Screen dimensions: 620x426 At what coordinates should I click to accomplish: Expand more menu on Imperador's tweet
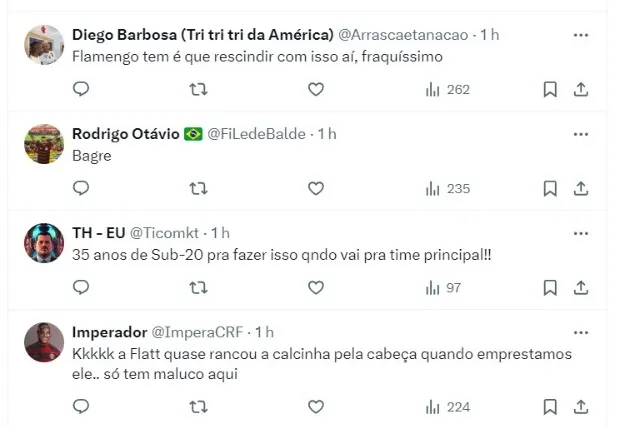[x=581, y=331]
